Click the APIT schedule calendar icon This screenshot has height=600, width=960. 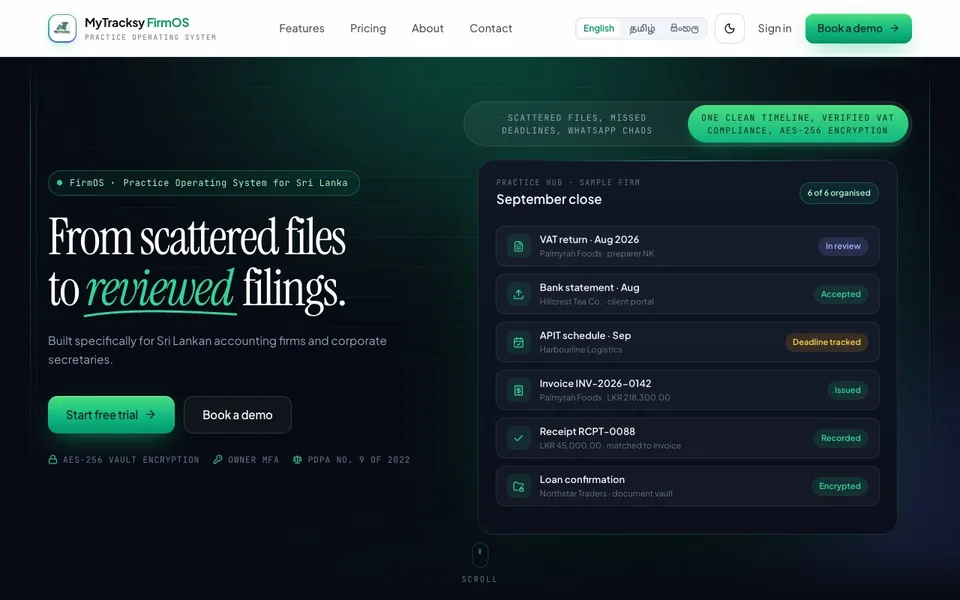coord(519,342)
